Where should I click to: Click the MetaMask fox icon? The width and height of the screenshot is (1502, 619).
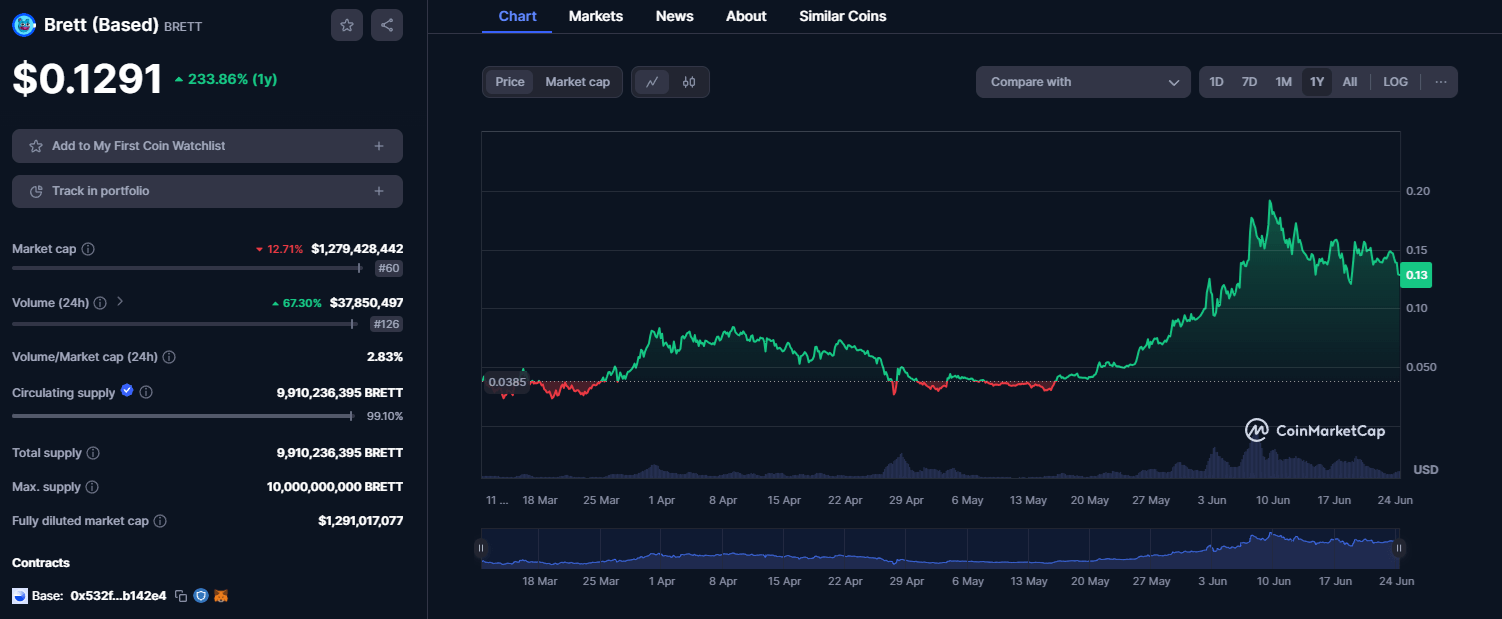[x=221, y=596]
